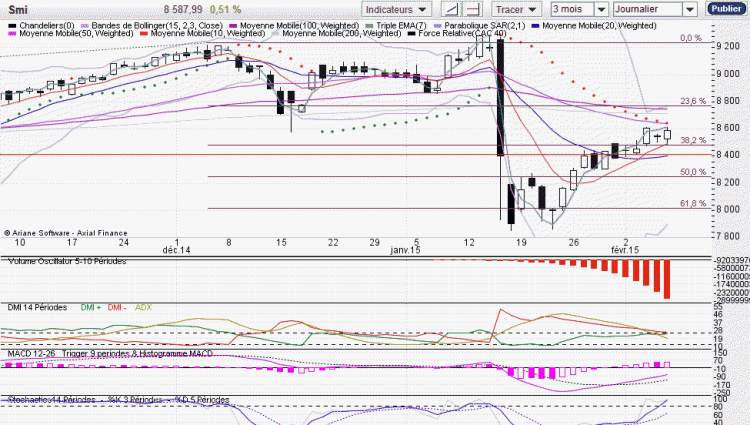
Task: Select the horizontal line drawing tool
Action: click(473, 9)
